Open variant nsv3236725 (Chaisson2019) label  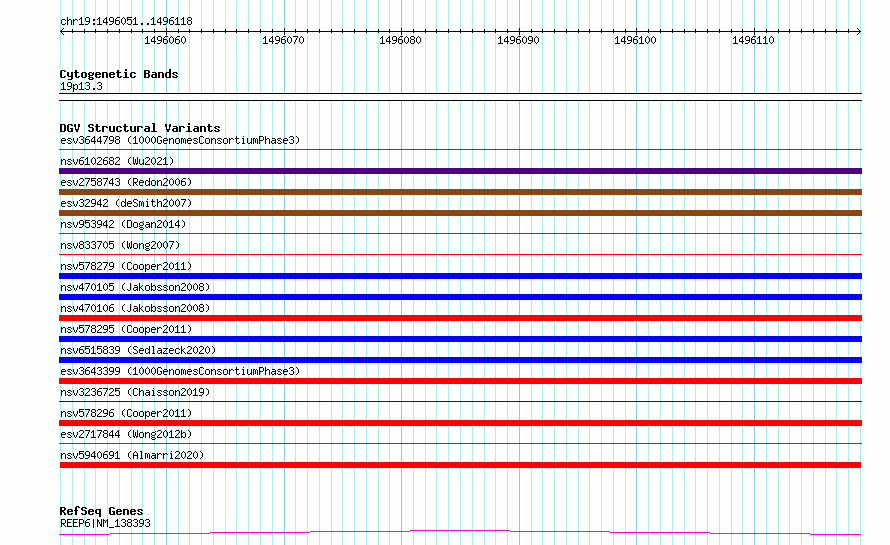(135, 392)
